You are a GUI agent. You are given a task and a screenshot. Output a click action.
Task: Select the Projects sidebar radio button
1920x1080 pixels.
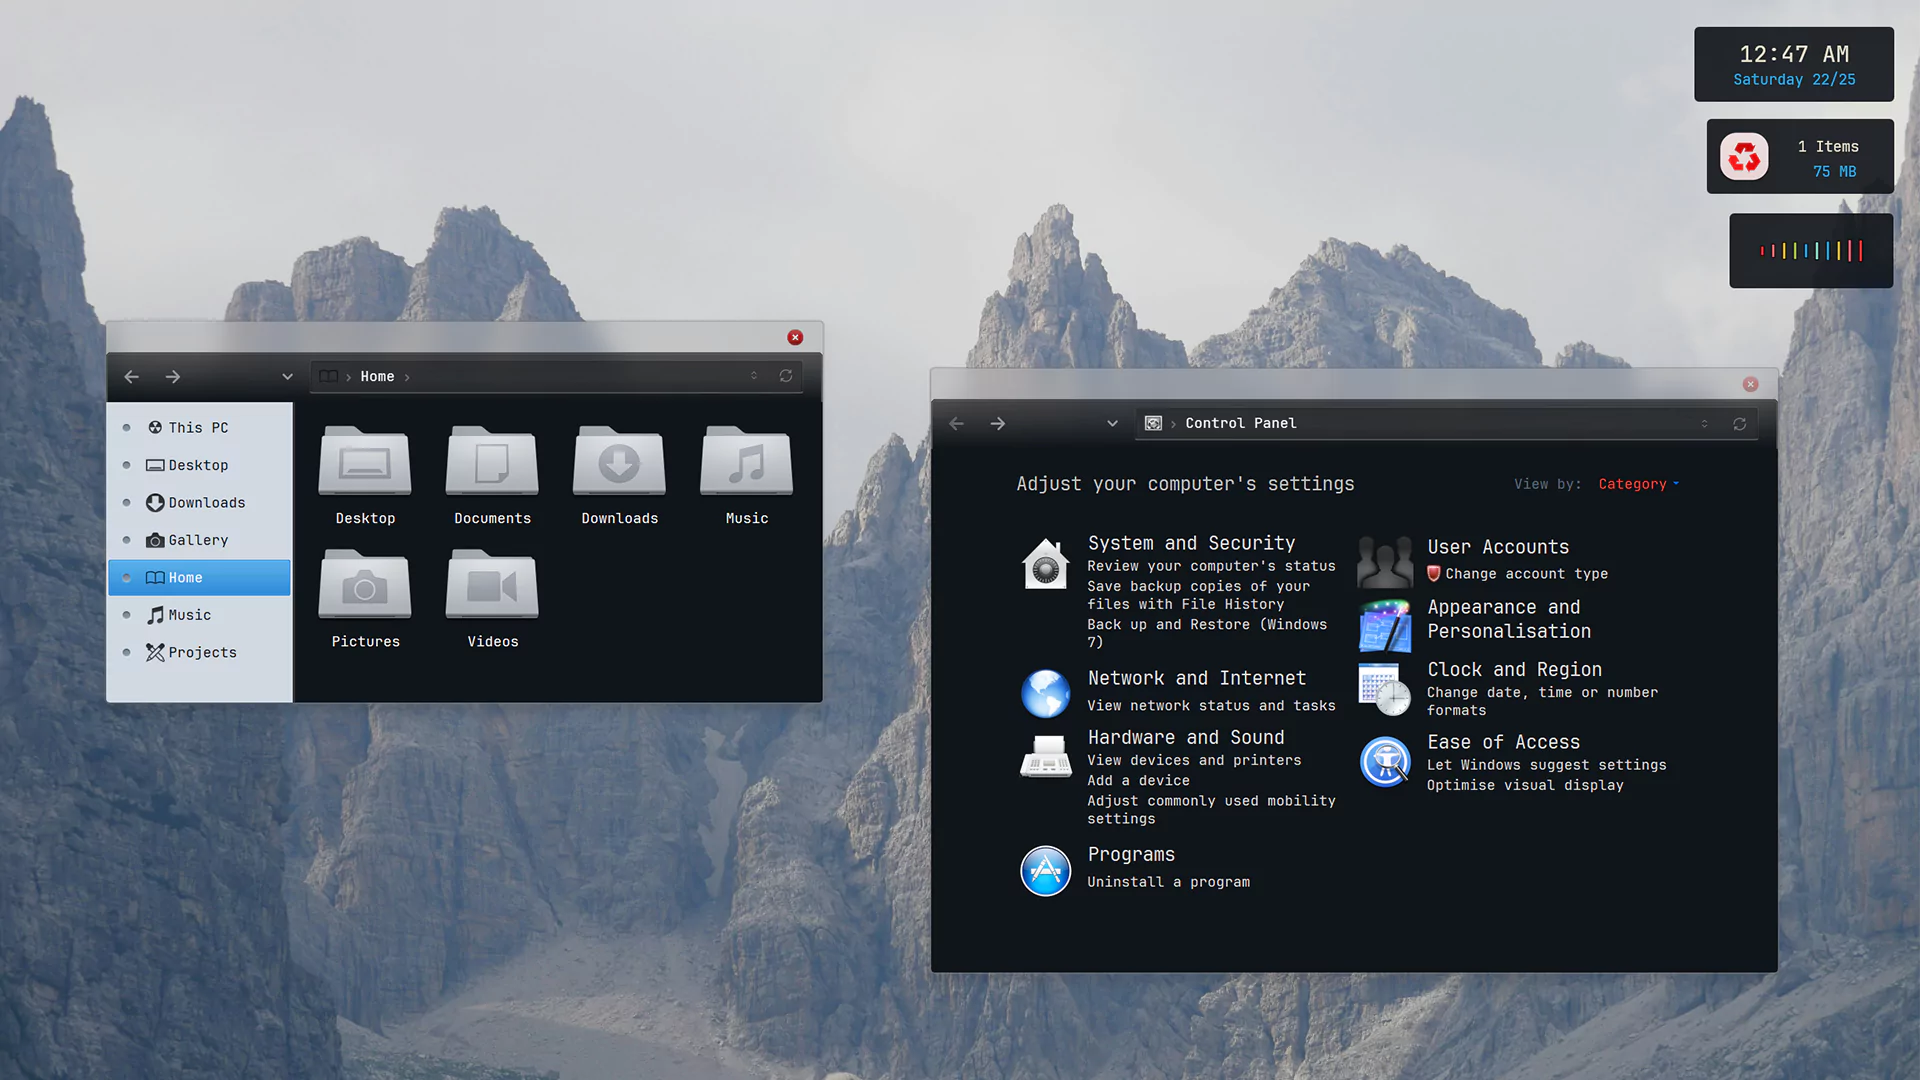coord(127,652)
